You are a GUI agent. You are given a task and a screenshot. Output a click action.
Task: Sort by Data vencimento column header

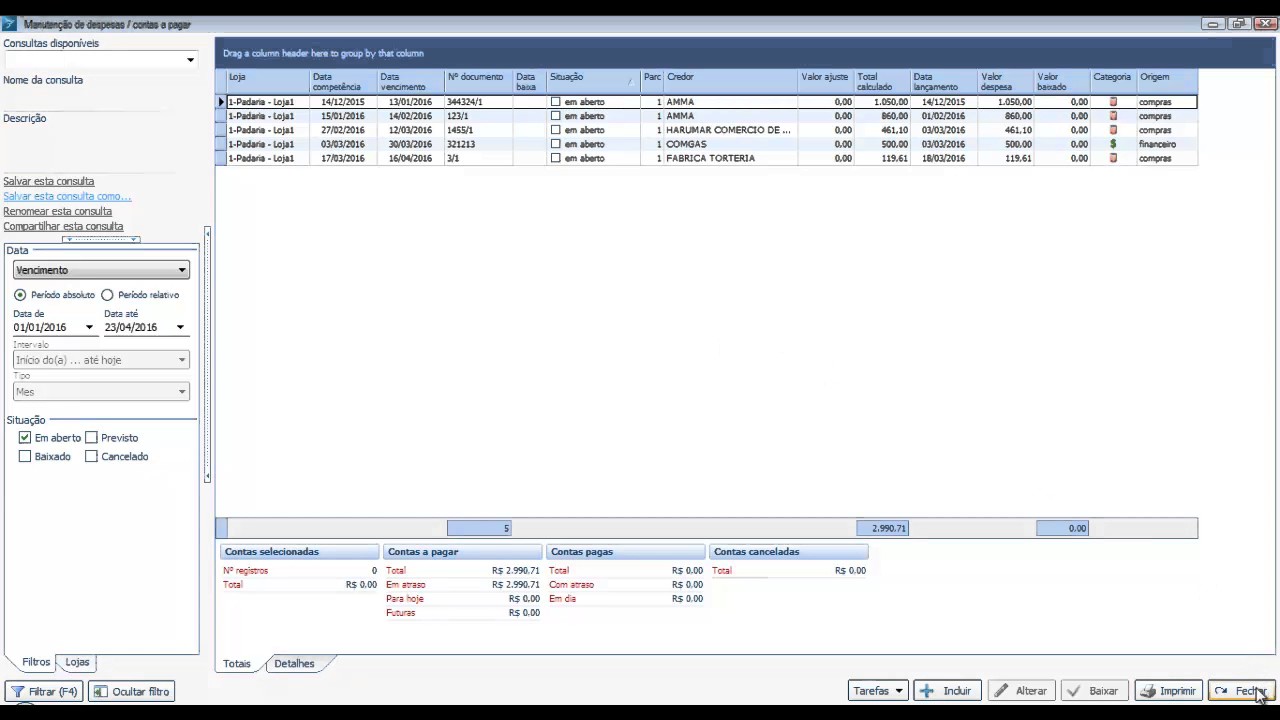click(x=410, y=82)
